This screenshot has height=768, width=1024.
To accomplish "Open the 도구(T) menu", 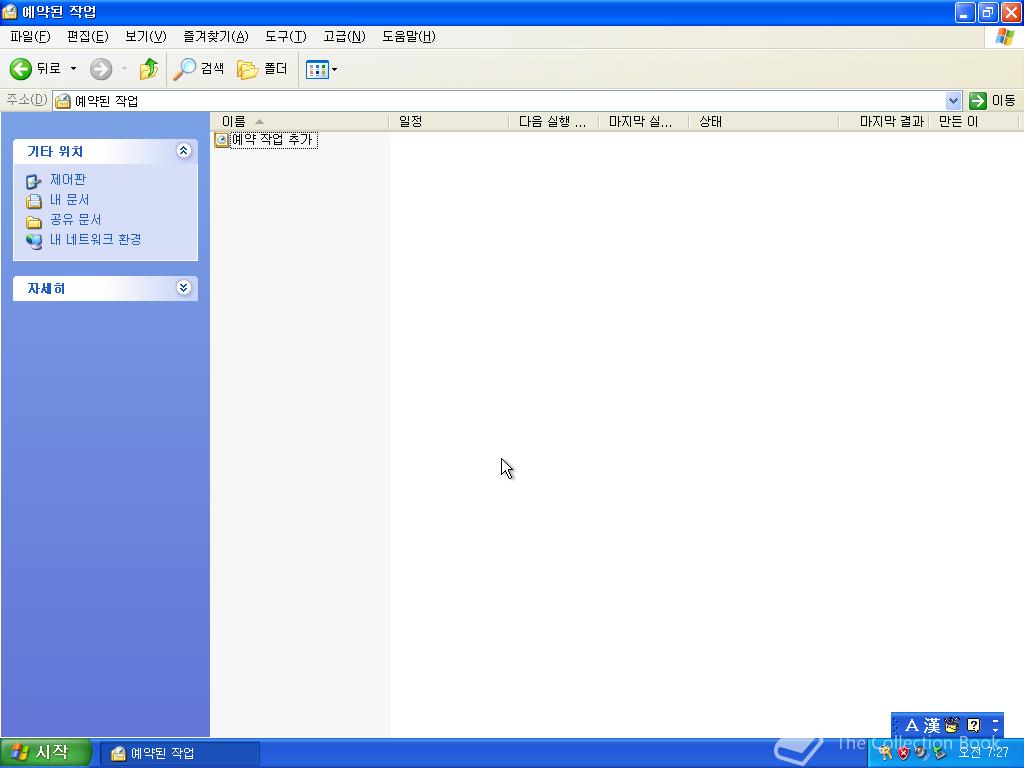I will tap(285, 37).
